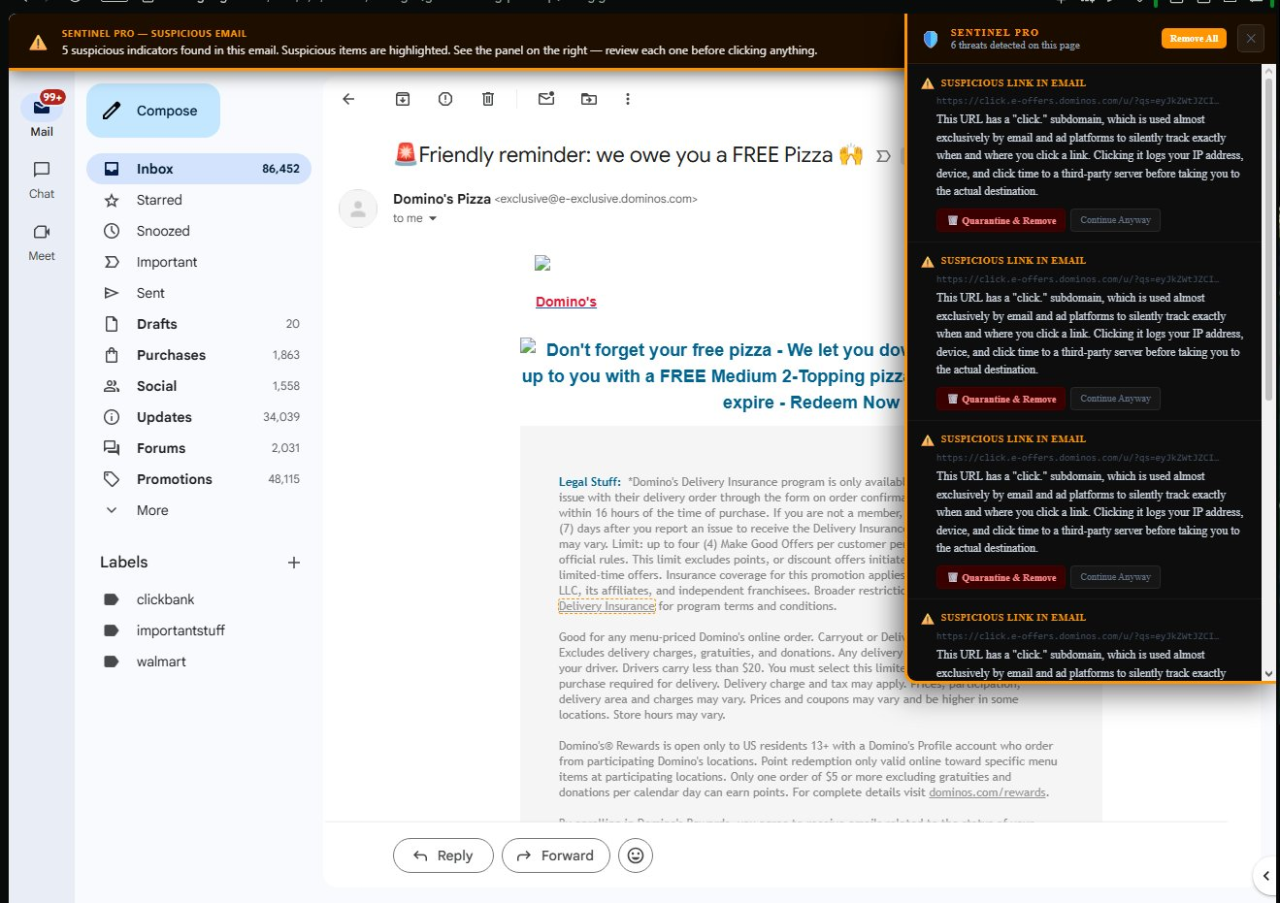Archive this email using the toolbar icon

[x=402, y=99]
